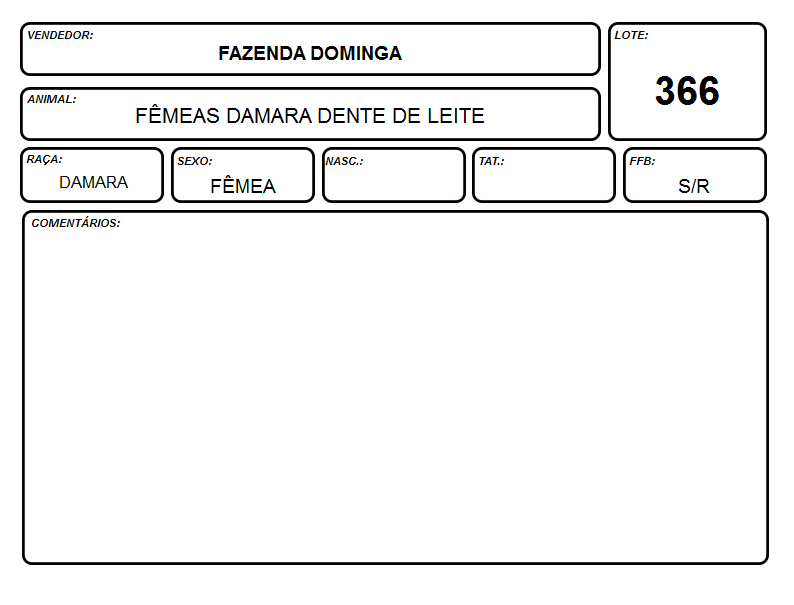Screen dimensions: 794x605
Task: Click the FÊMEAS DAMARA DENTE DE LEITE text
Action: pos(310,115)
